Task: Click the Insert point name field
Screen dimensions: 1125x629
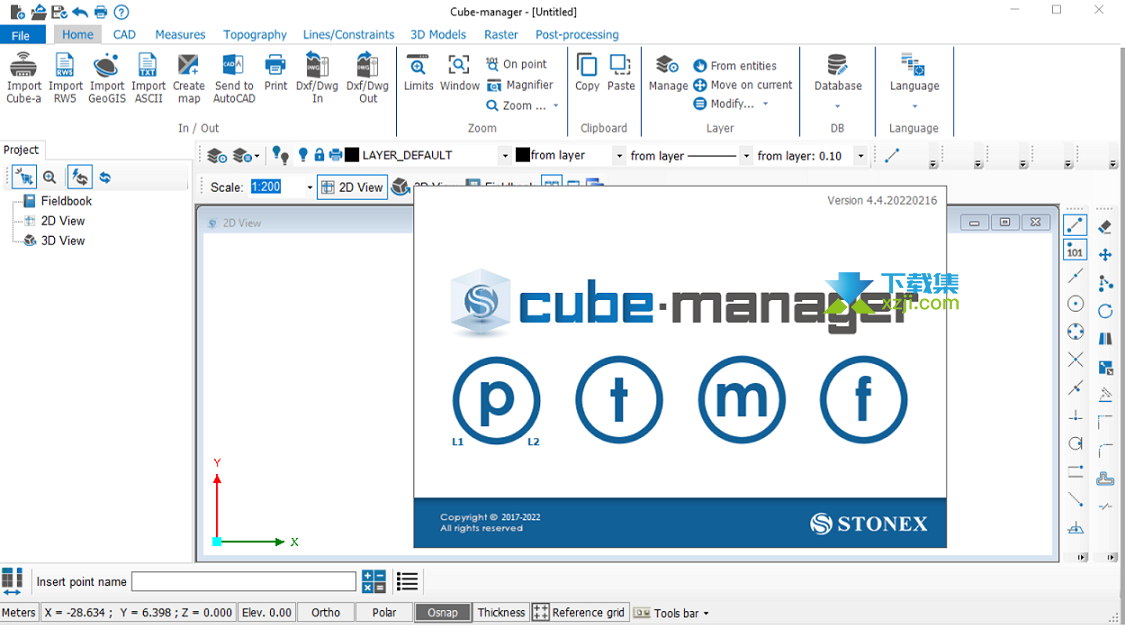Action: [244, 582]
